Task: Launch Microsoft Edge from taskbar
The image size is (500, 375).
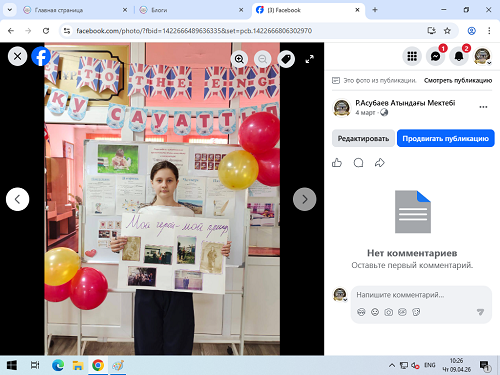Action: 58,365
